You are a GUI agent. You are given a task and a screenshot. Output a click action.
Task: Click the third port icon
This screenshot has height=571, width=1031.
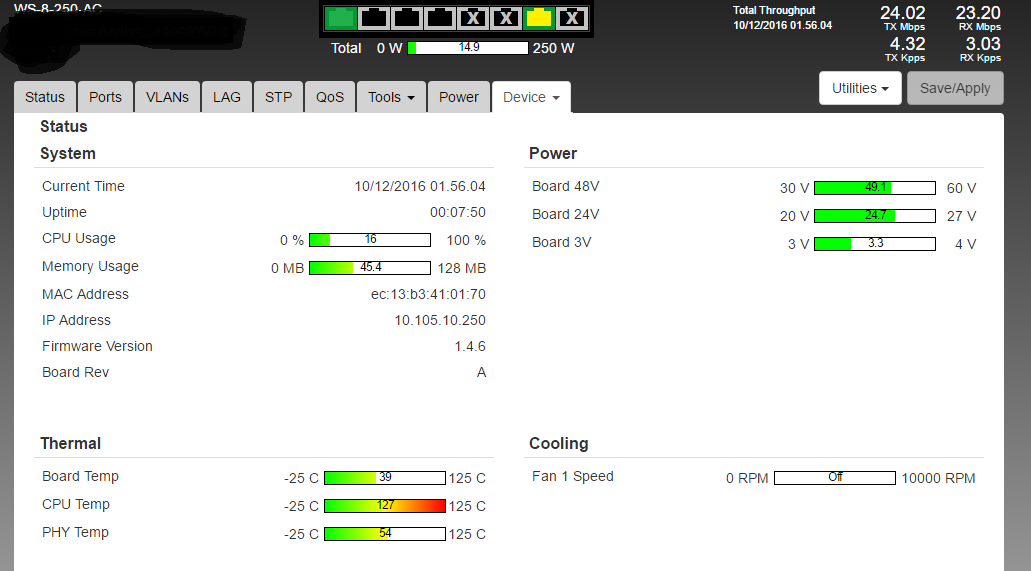coord(407,17)
